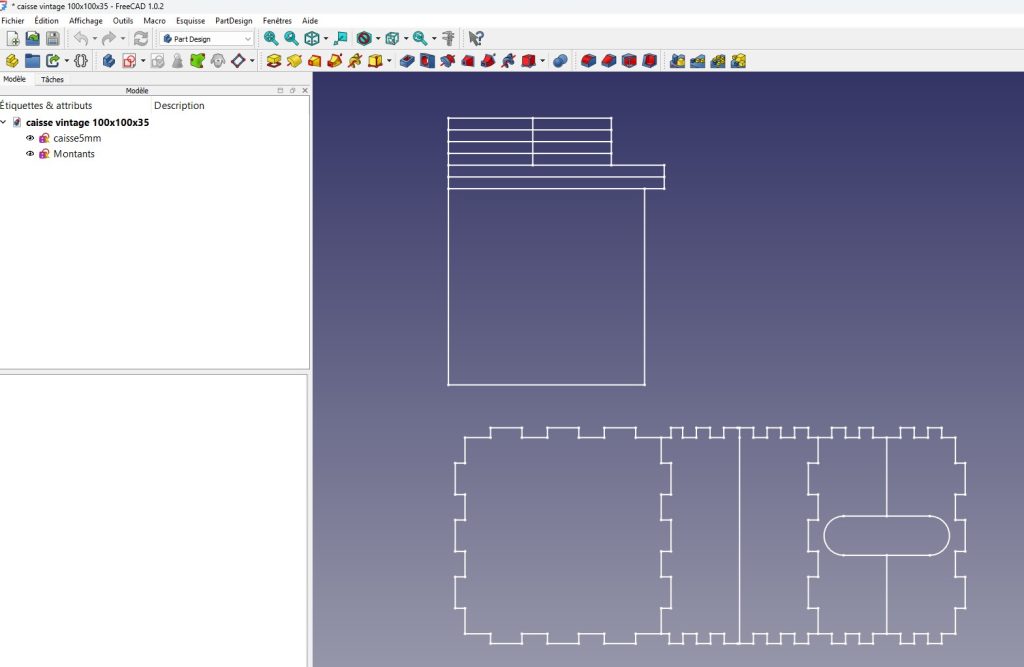Viewport: 1024px width, 667px height.
Task: Open the Esquisse menu
Action: (x=191, y=21)
